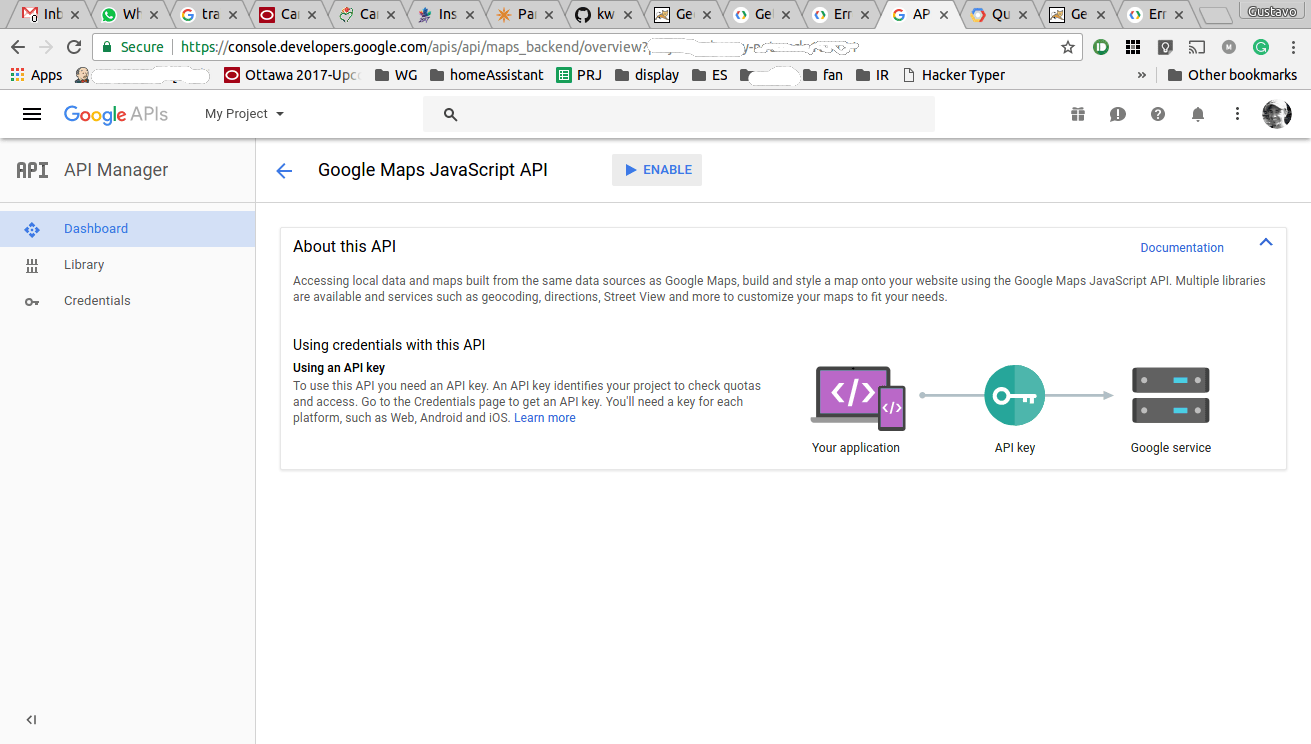
Task: Open the PRJ bookmark
Action: 579,75
